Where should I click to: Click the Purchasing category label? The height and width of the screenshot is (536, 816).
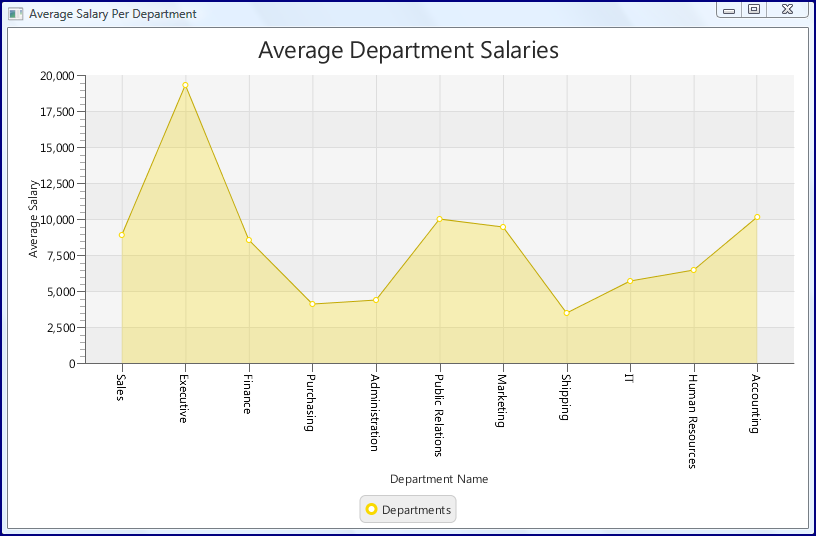click(310, 403)
